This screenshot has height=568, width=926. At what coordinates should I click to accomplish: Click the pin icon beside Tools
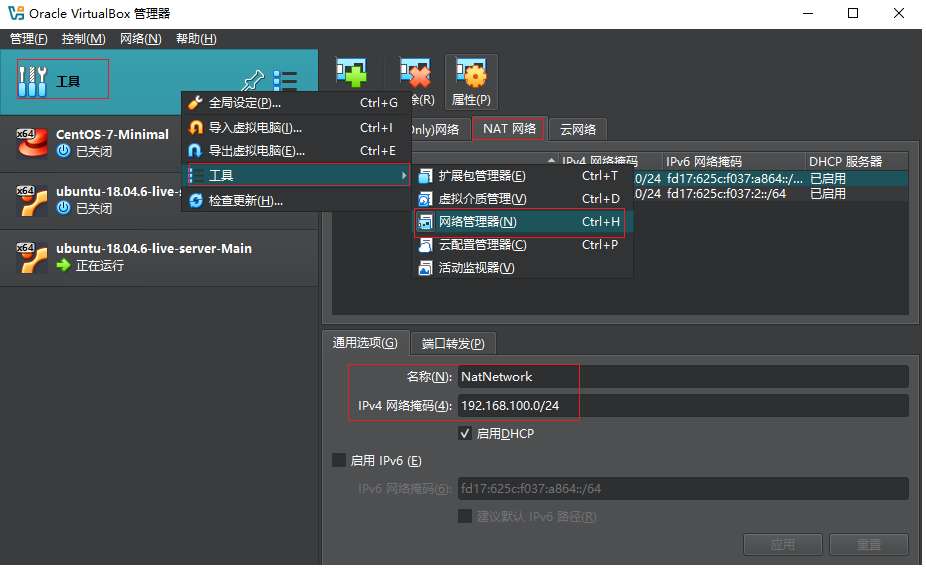(253, 81)
